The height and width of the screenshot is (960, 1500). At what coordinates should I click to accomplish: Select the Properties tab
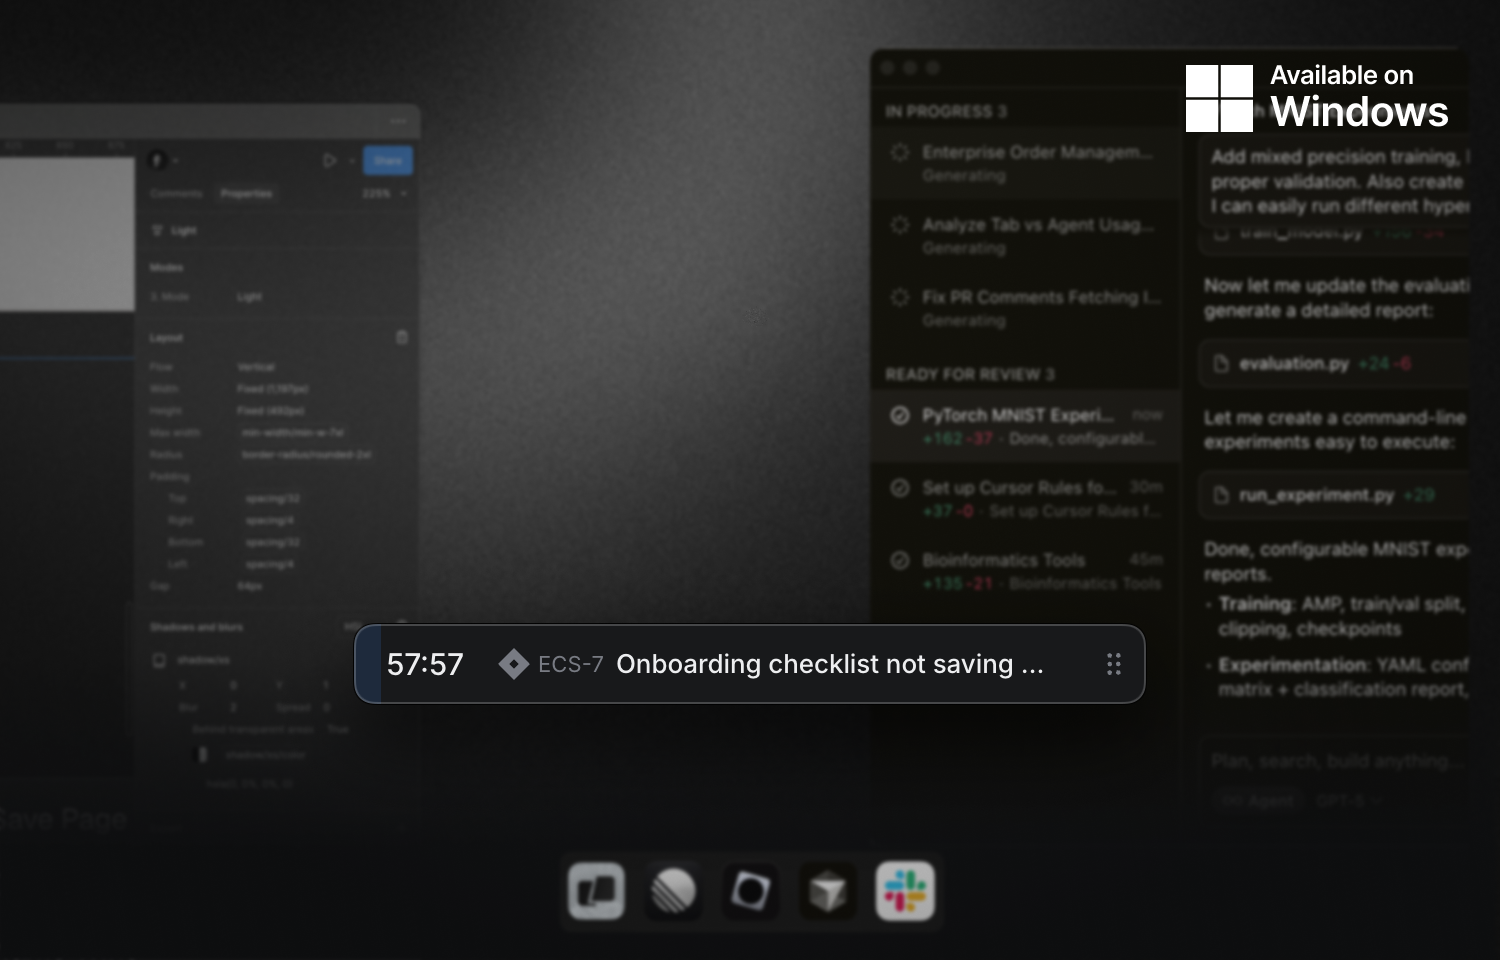point(246,194)
